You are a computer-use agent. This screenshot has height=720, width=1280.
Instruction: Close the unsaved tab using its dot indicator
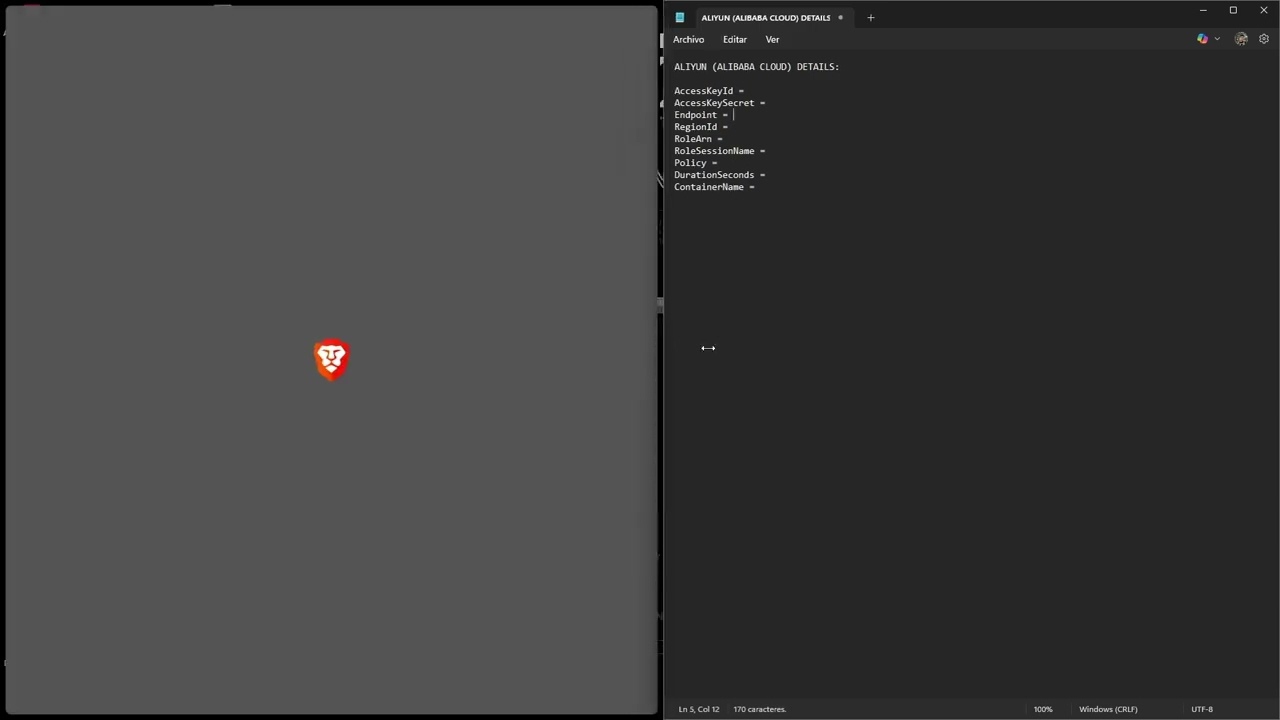click(x=840, y=17)
